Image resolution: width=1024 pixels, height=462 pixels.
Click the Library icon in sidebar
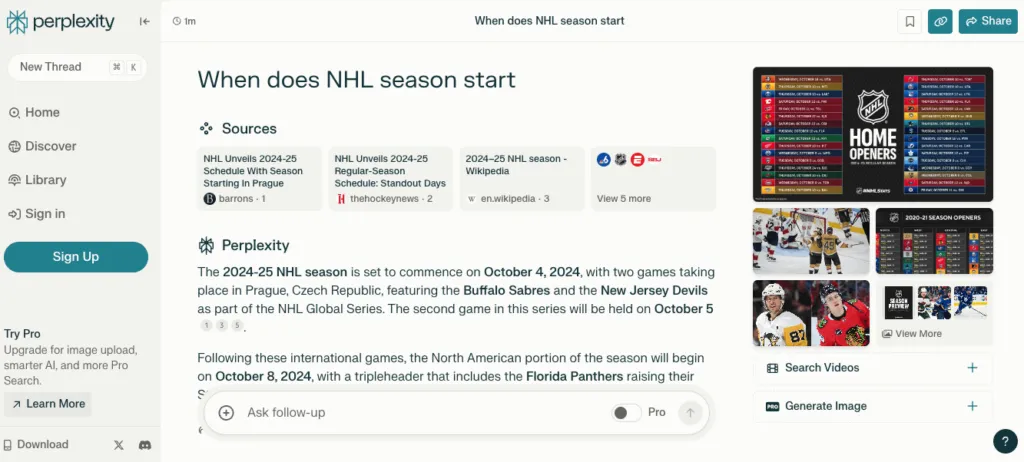click(14, 180)
